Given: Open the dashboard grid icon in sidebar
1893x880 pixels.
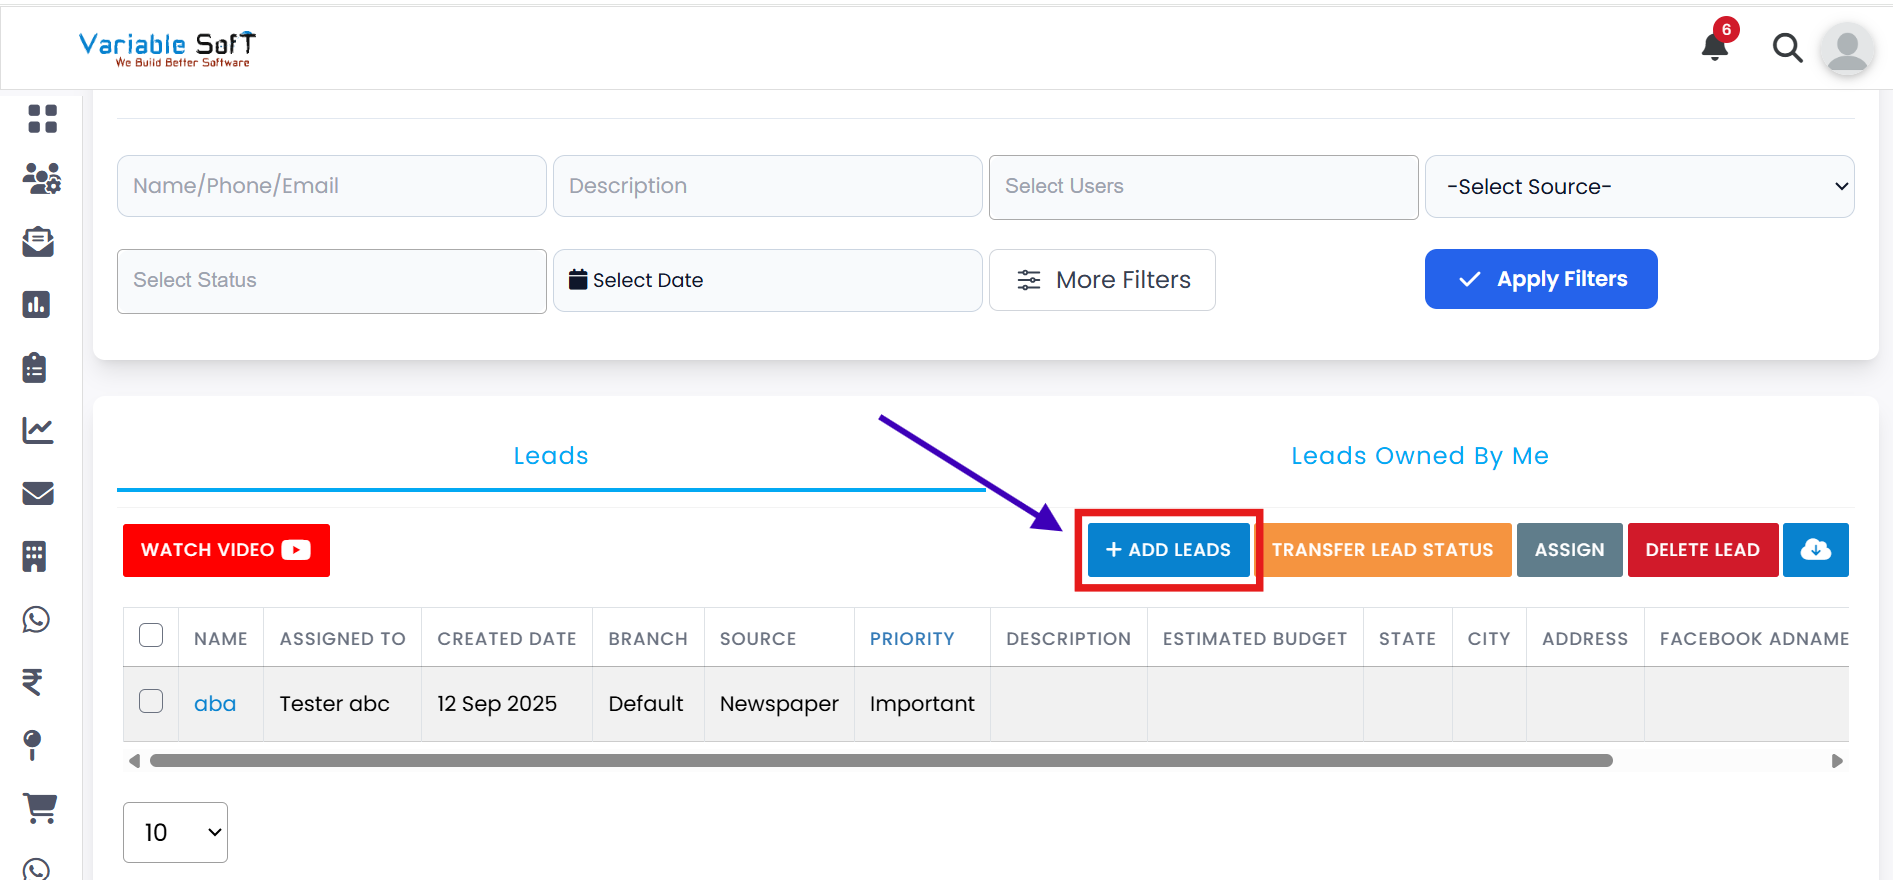Looking at the screenshot, I should click(42, 119).
